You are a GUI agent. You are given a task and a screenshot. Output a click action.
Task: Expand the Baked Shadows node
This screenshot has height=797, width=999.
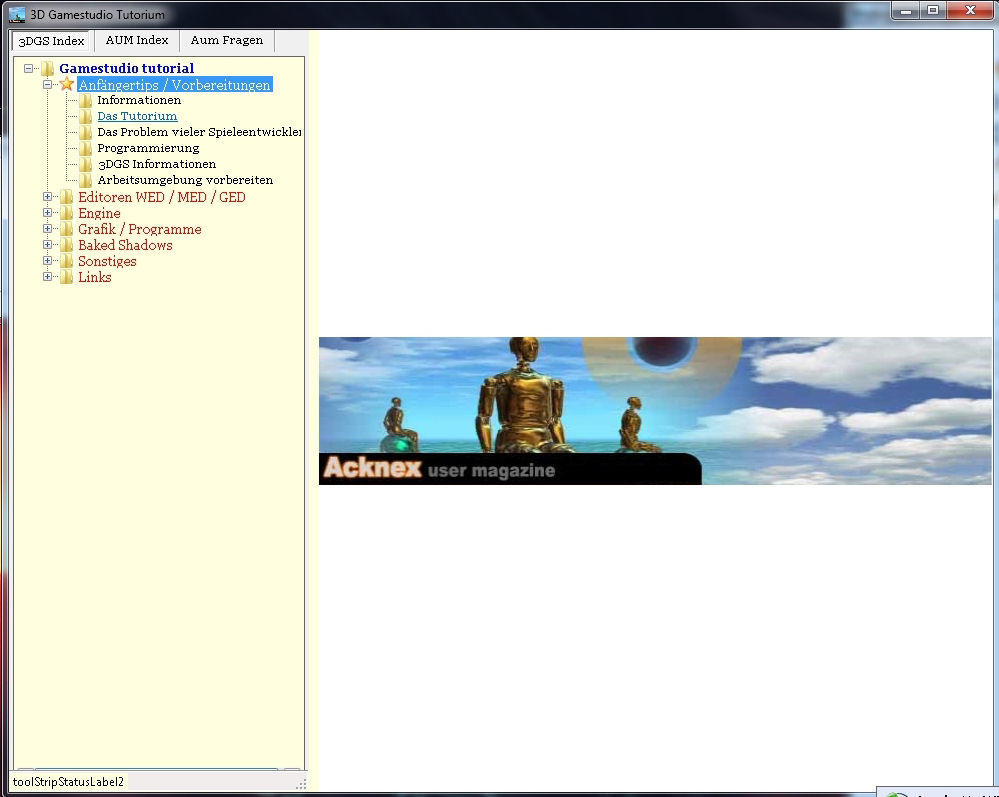47,245
